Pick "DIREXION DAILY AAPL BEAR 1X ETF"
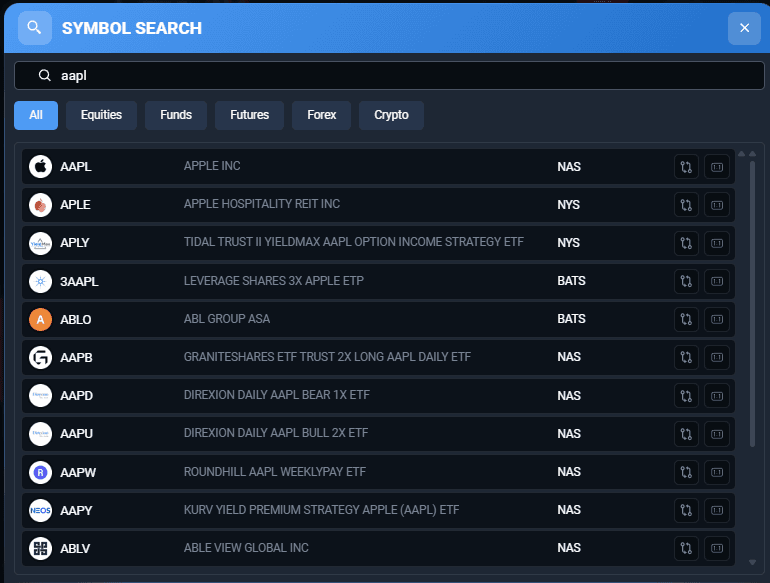 click(276, 395)
